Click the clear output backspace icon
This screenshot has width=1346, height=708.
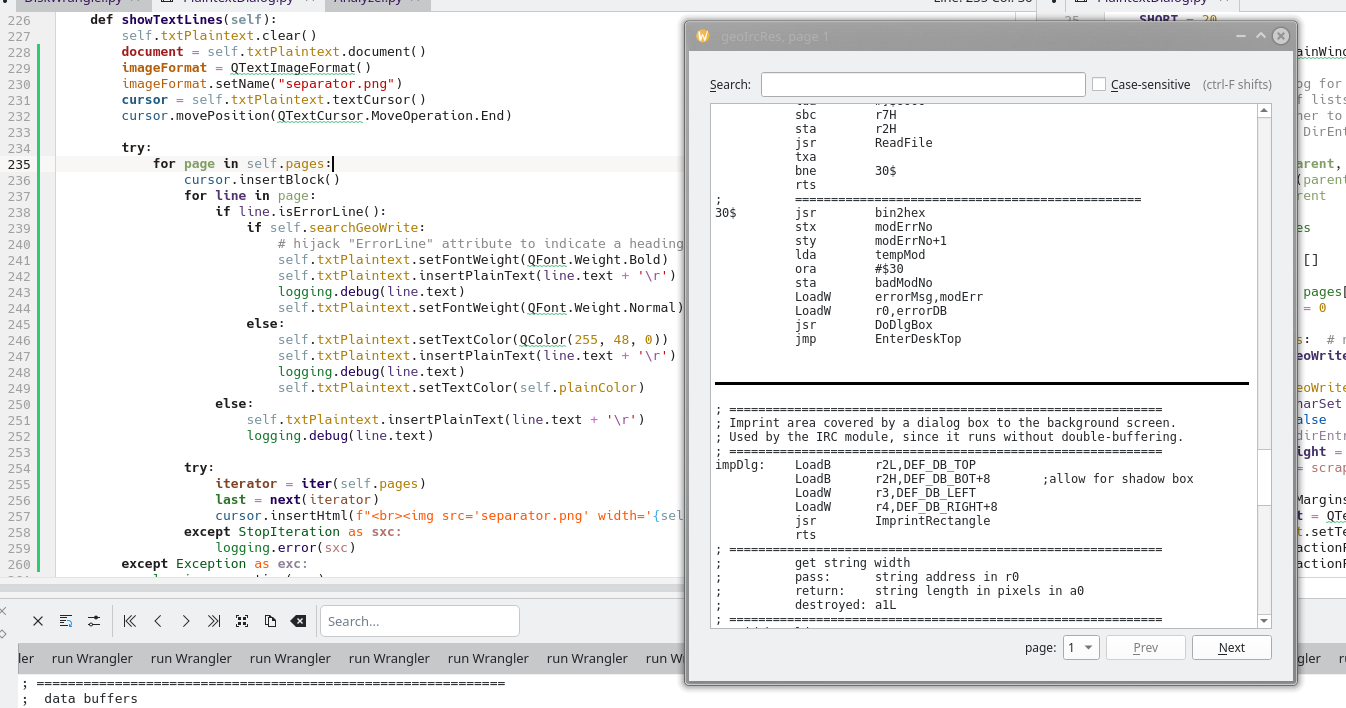tap(298, 621)
